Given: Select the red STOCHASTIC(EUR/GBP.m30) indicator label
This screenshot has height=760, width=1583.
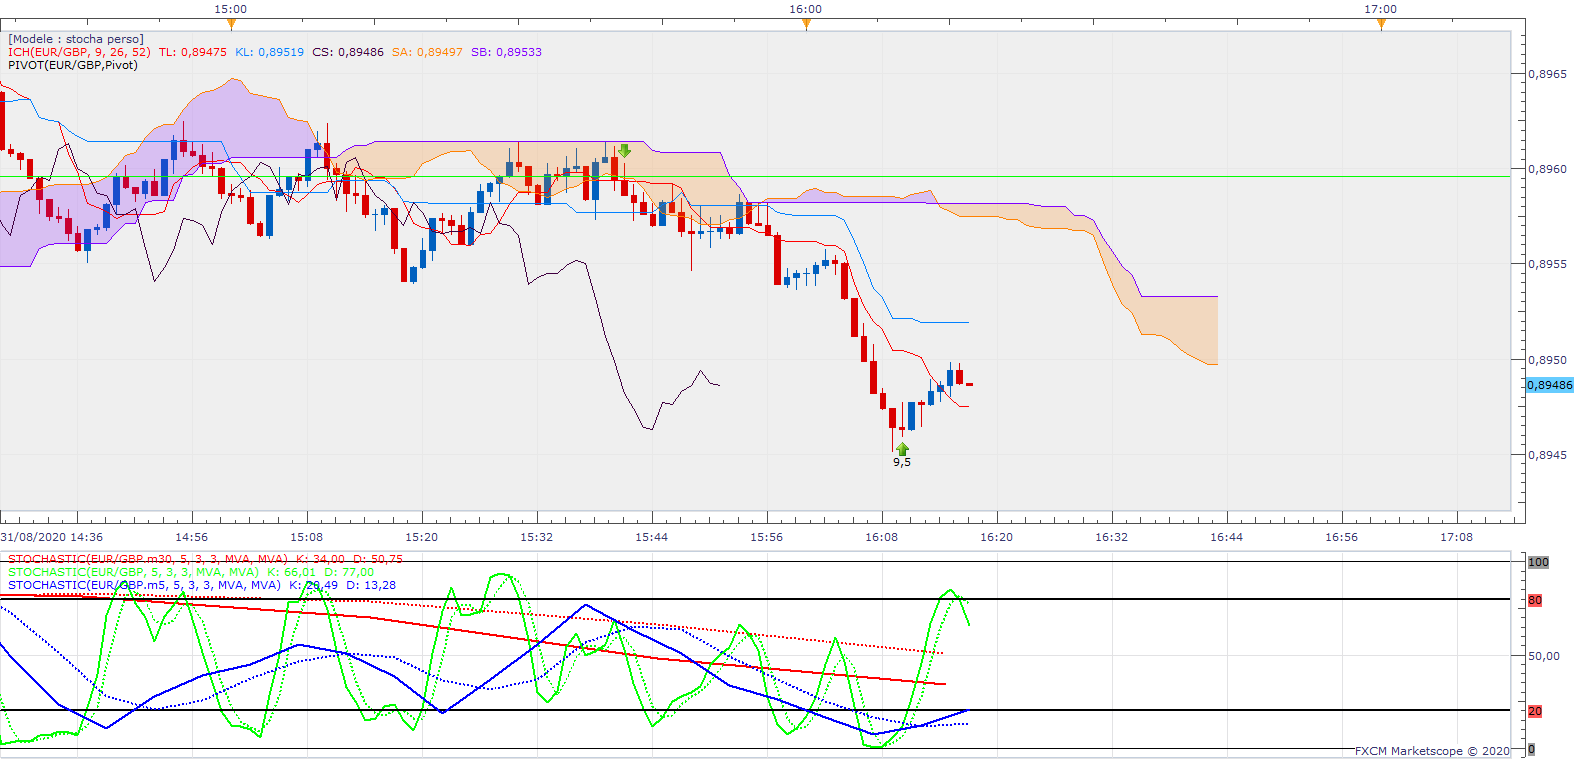Looking at the screenshot, I should [x=205, y=559].
